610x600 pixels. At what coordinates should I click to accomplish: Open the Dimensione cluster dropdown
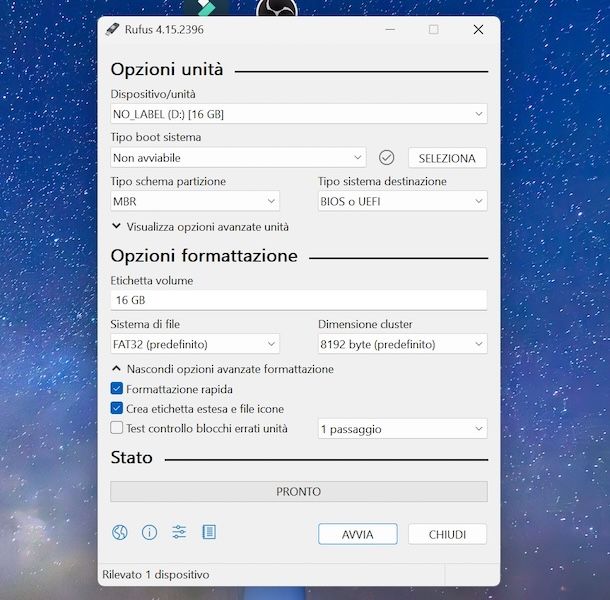pos(403,344)
